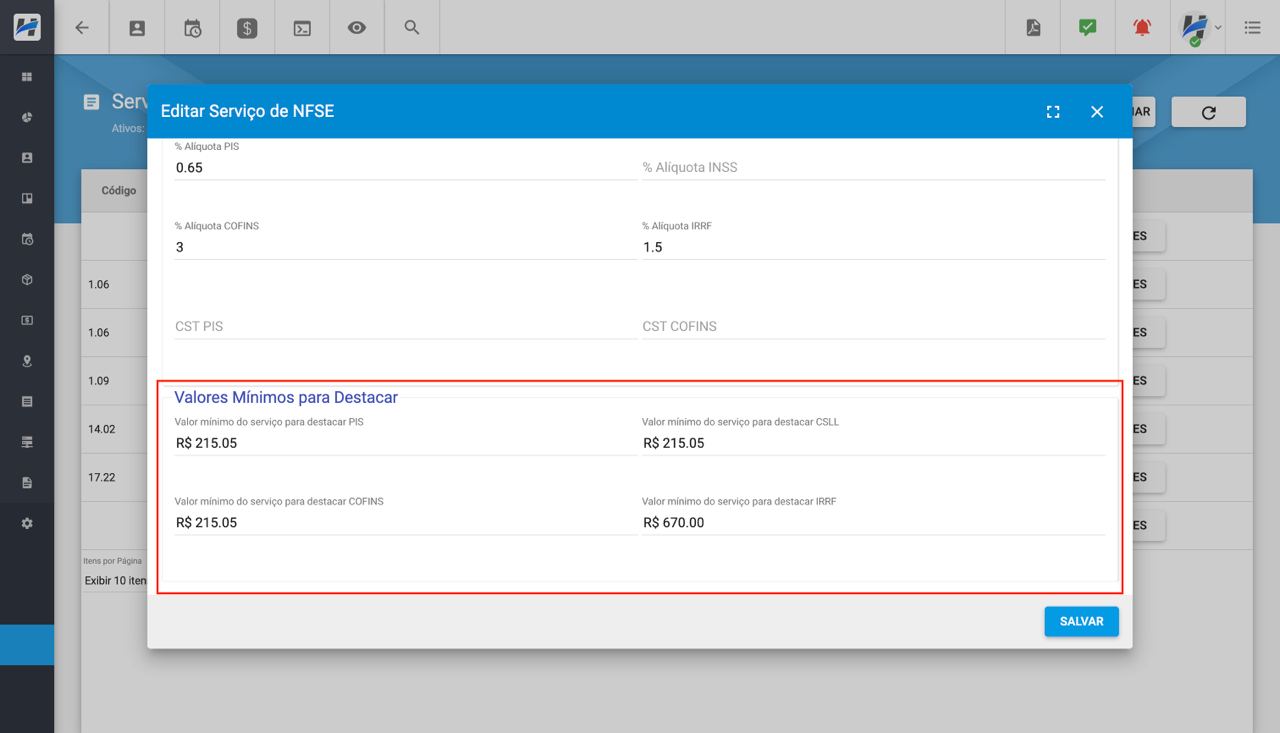Select the 1.09 code cell

click(x=98, y=381)
